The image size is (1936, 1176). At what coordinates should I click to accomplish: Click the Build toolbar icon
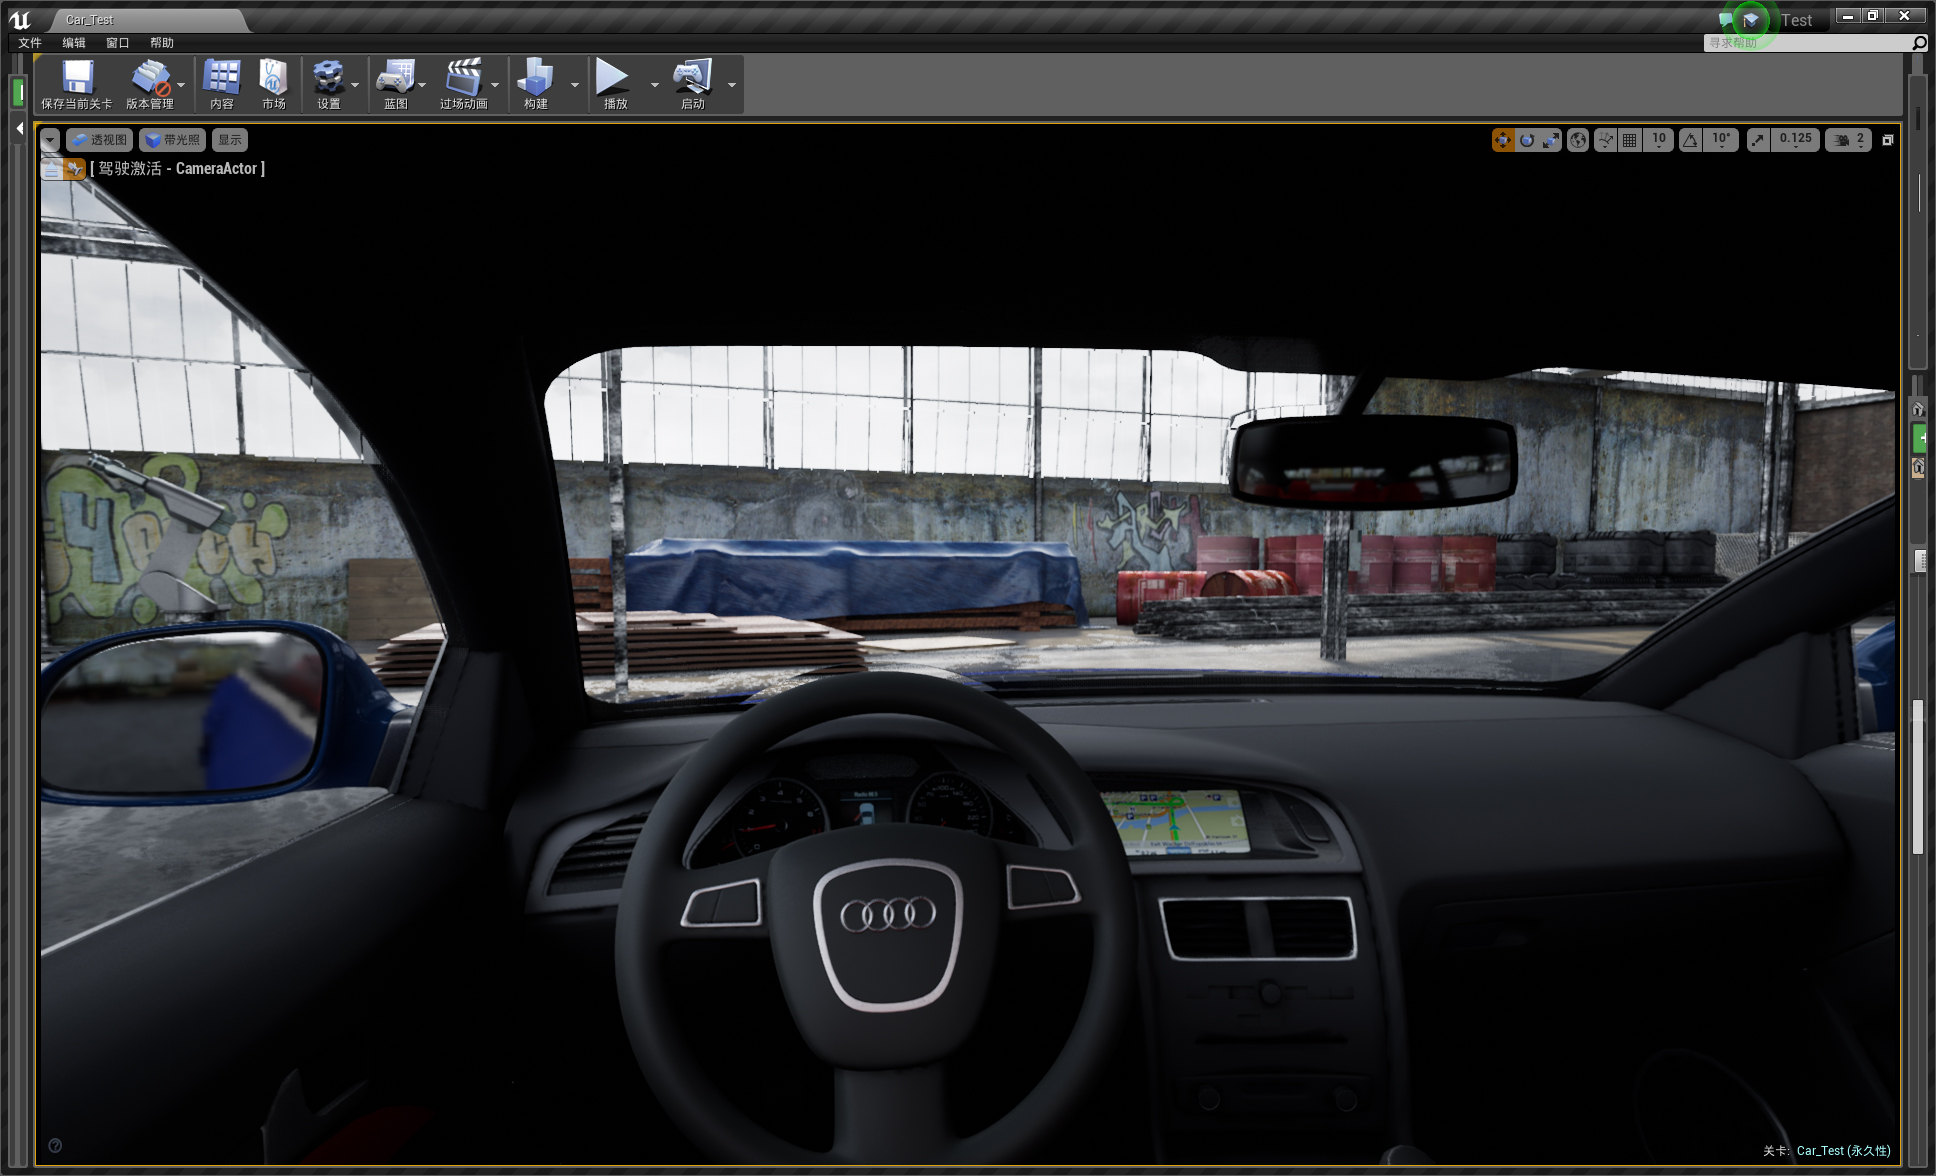click(536, 84)
